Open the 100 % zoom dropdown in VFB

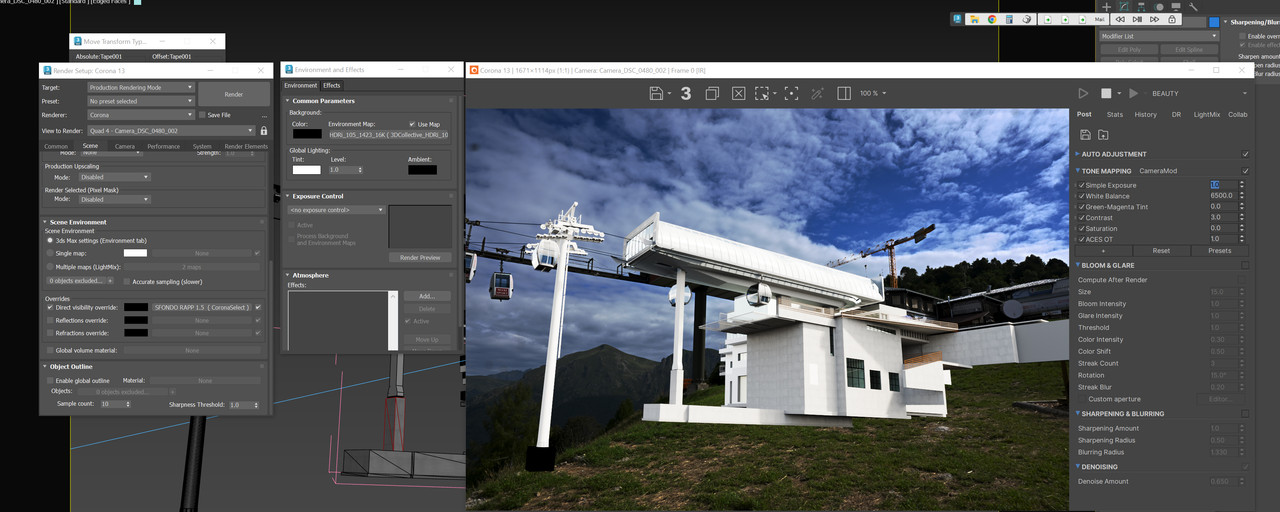[873, 93]
